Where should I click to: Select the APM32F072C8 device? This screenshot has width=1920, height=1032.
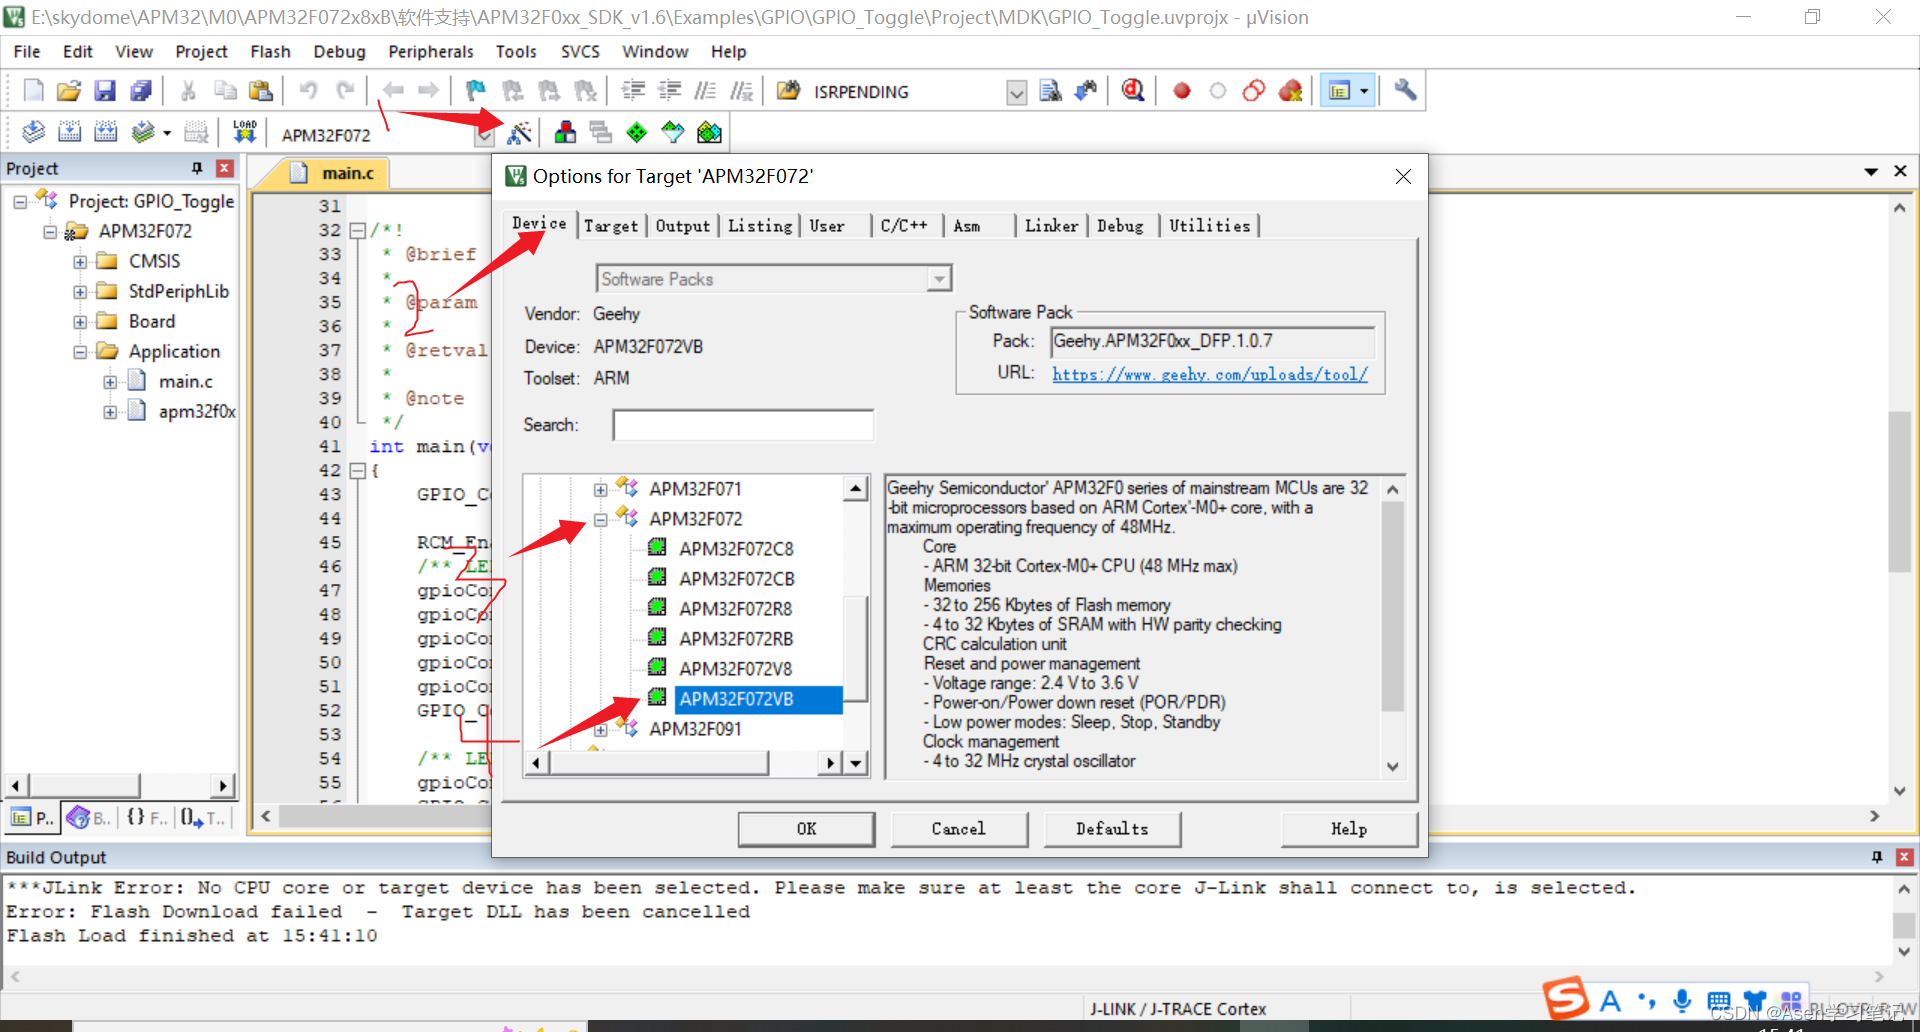(x=736, y=549)
